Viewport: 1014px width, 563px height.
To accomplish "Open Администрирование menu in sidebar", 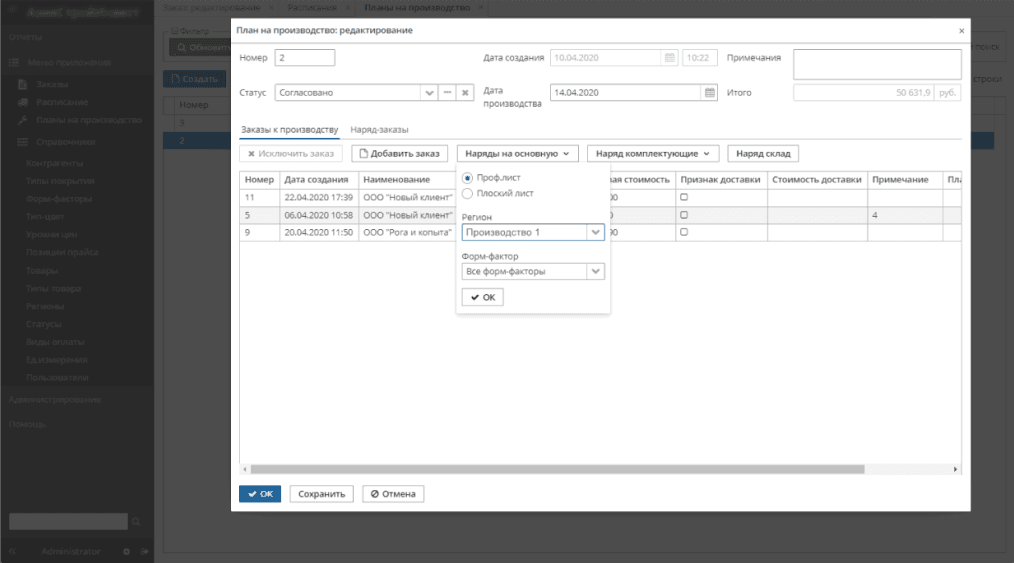I will (55, 399).
